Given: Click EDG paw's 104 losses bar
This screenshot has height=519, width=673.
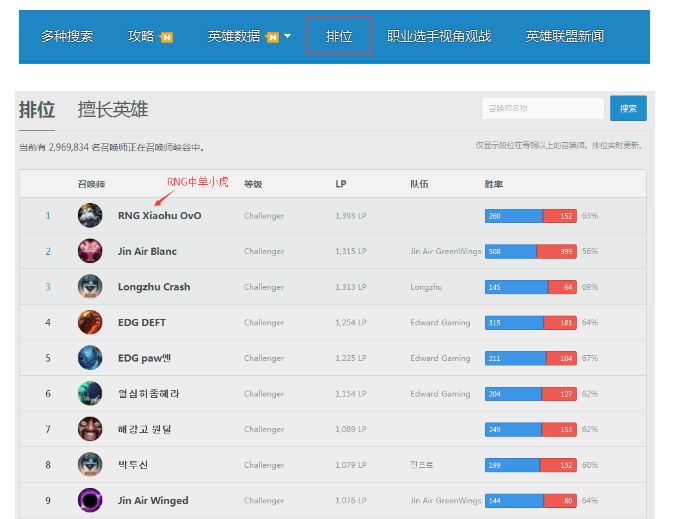Looking at the screenshot, I should coord(561,358).
